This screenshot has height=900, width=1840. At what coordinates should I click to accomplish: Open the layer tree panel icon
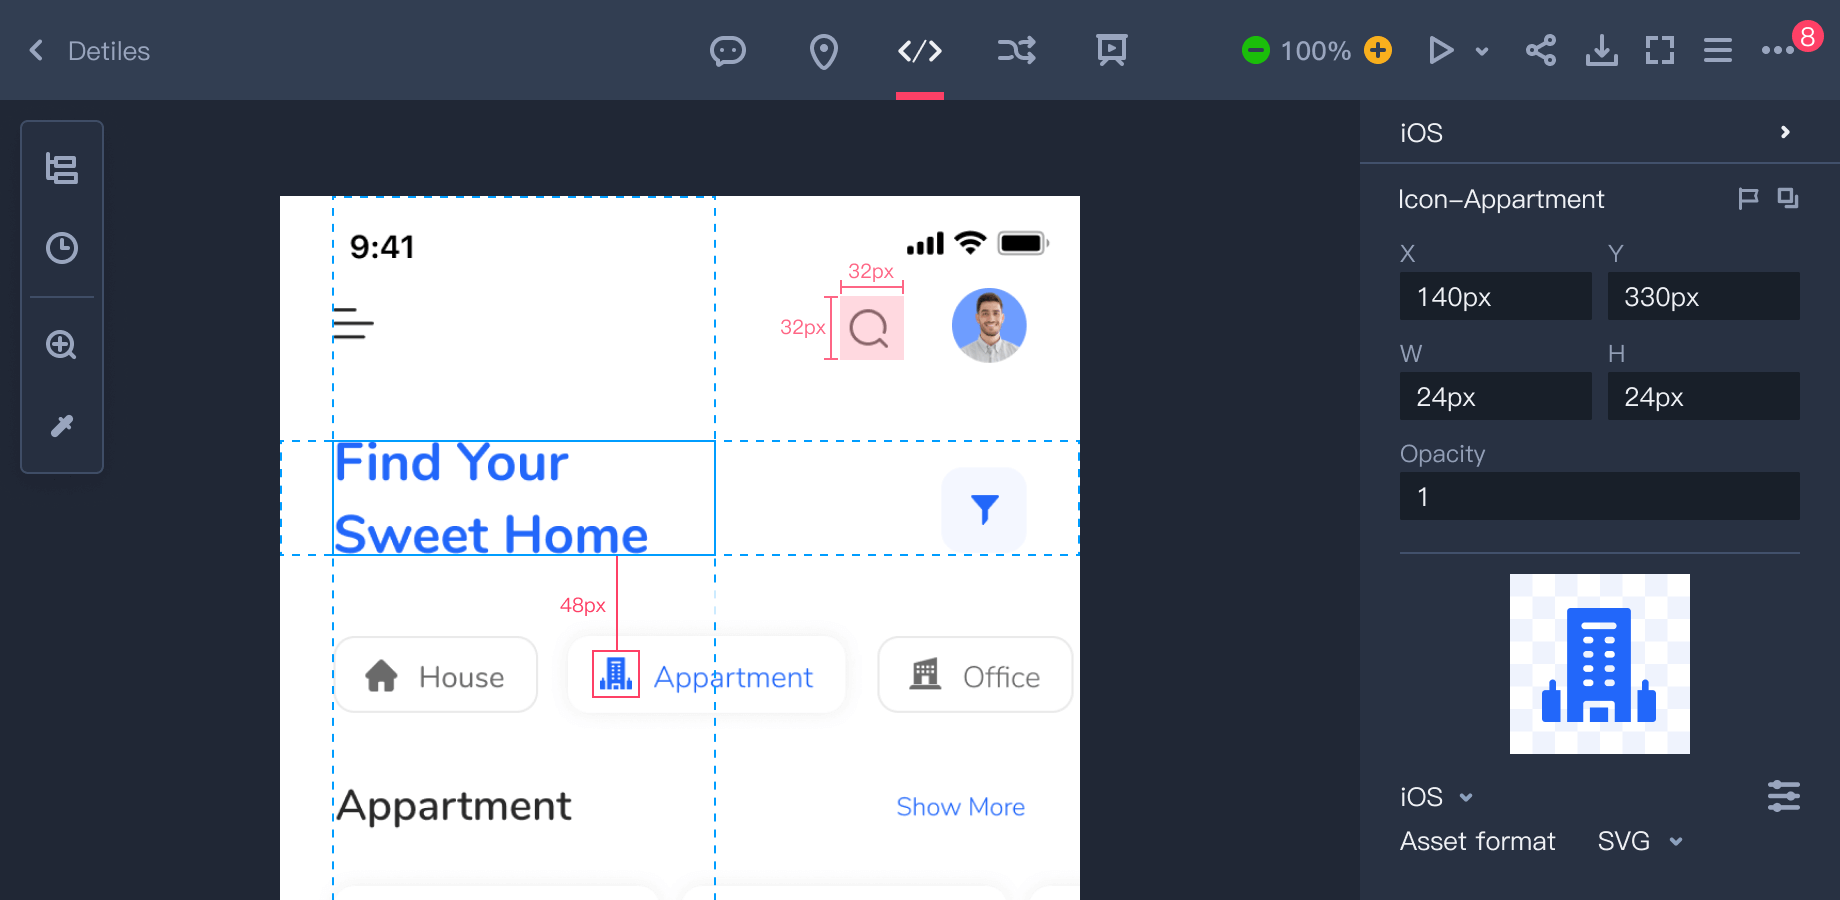[62, 168]
